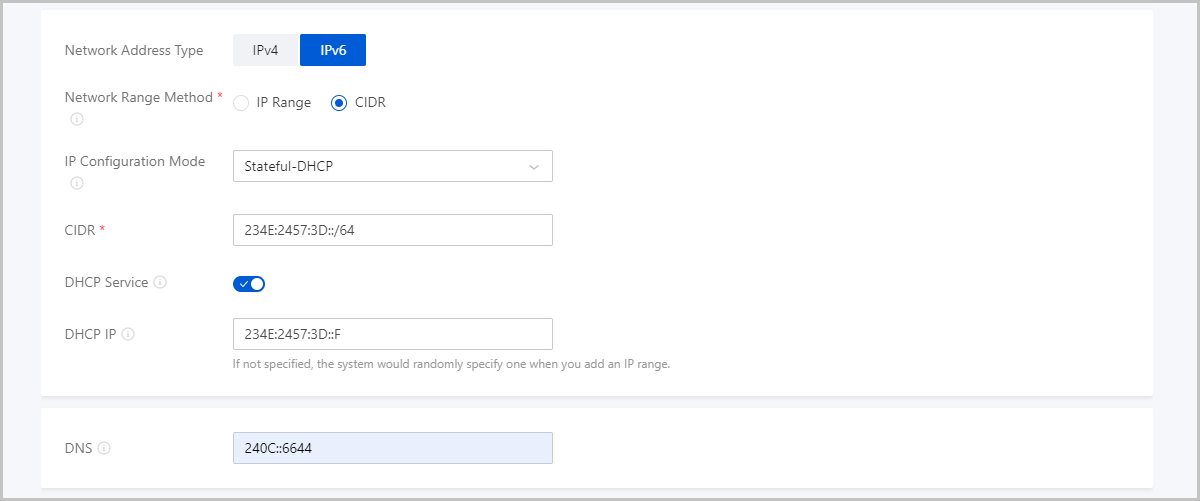Select the CIDR radio button
The height and width of the screenshot is (501, 1200).
coord(339,102)
